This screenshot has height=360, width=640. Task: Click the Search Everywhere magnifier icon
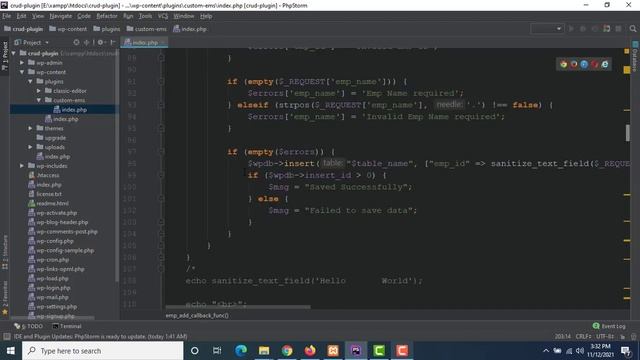pos(633,29)
